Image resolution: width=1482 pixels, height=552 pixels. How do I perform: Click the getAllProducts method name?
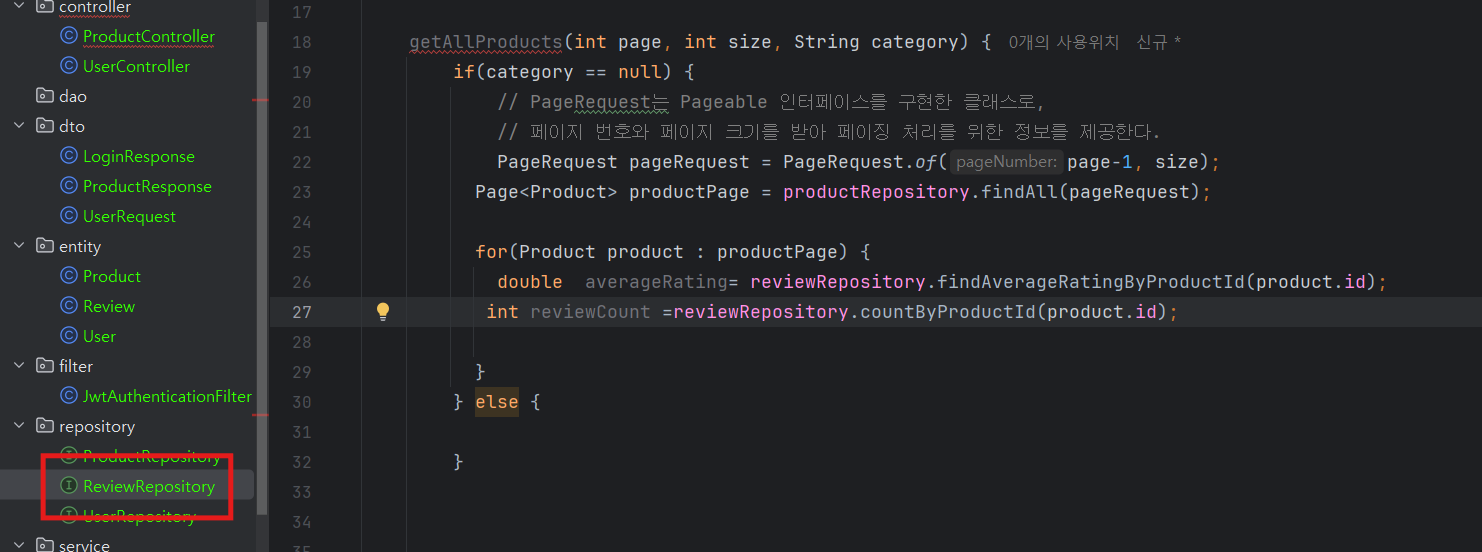(486, 42)
